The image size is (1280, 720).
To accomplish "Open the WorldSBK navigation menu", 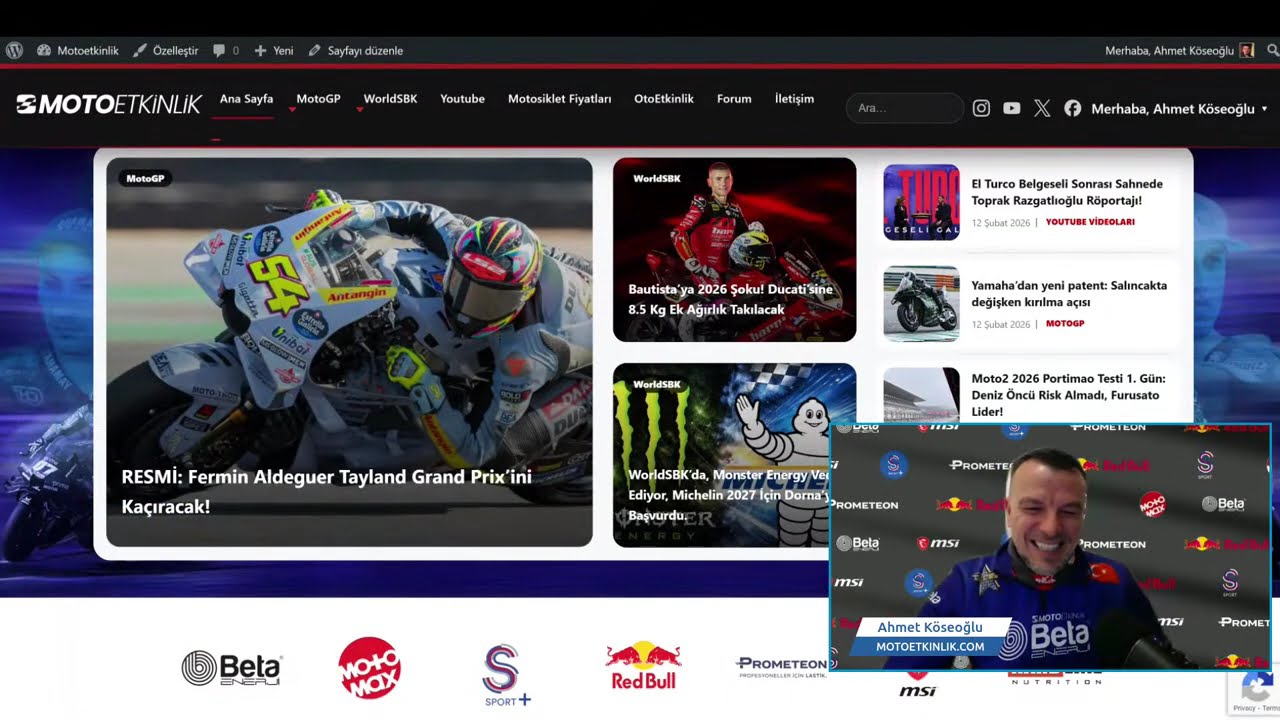I will point(390,99).
